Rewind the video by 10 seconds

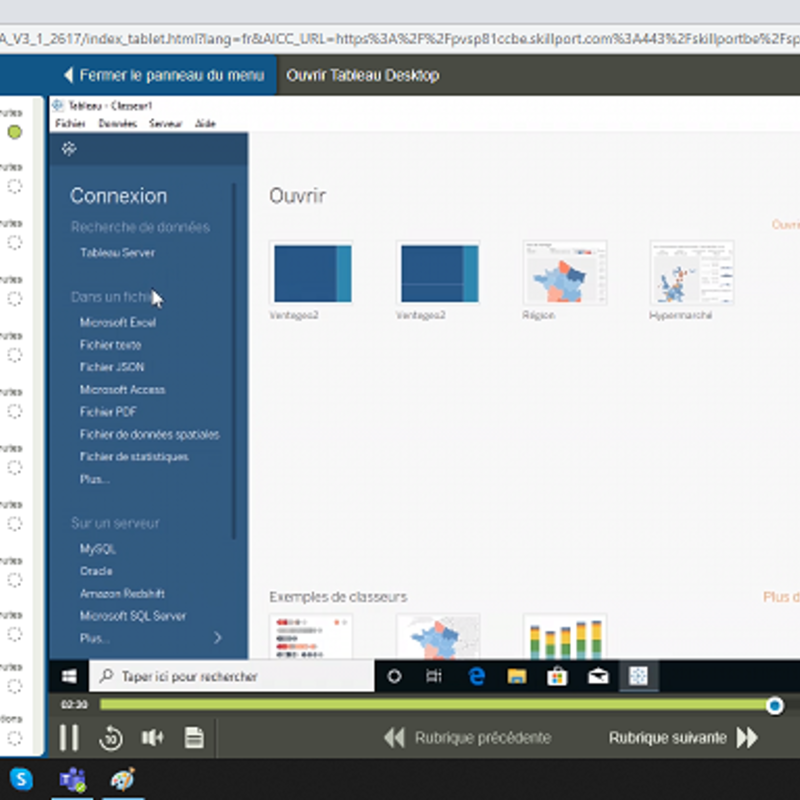point(111,738)
